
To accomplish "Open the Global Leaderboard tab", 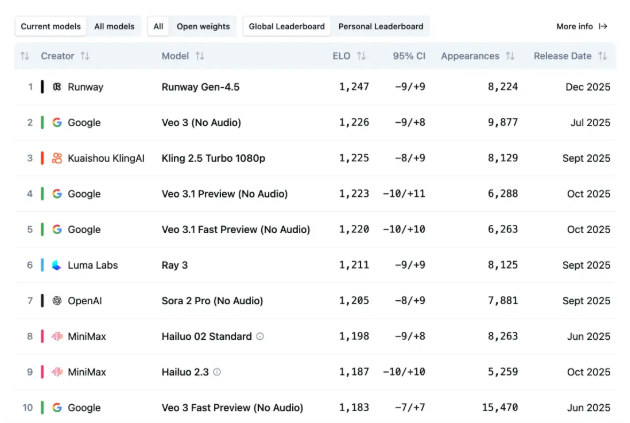I will tap(285, 26).
